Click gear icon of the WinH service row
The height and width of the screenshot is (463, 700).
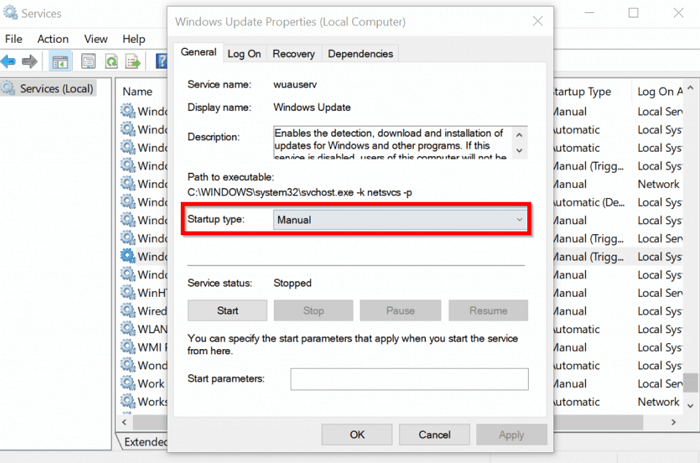coord(128,292)
